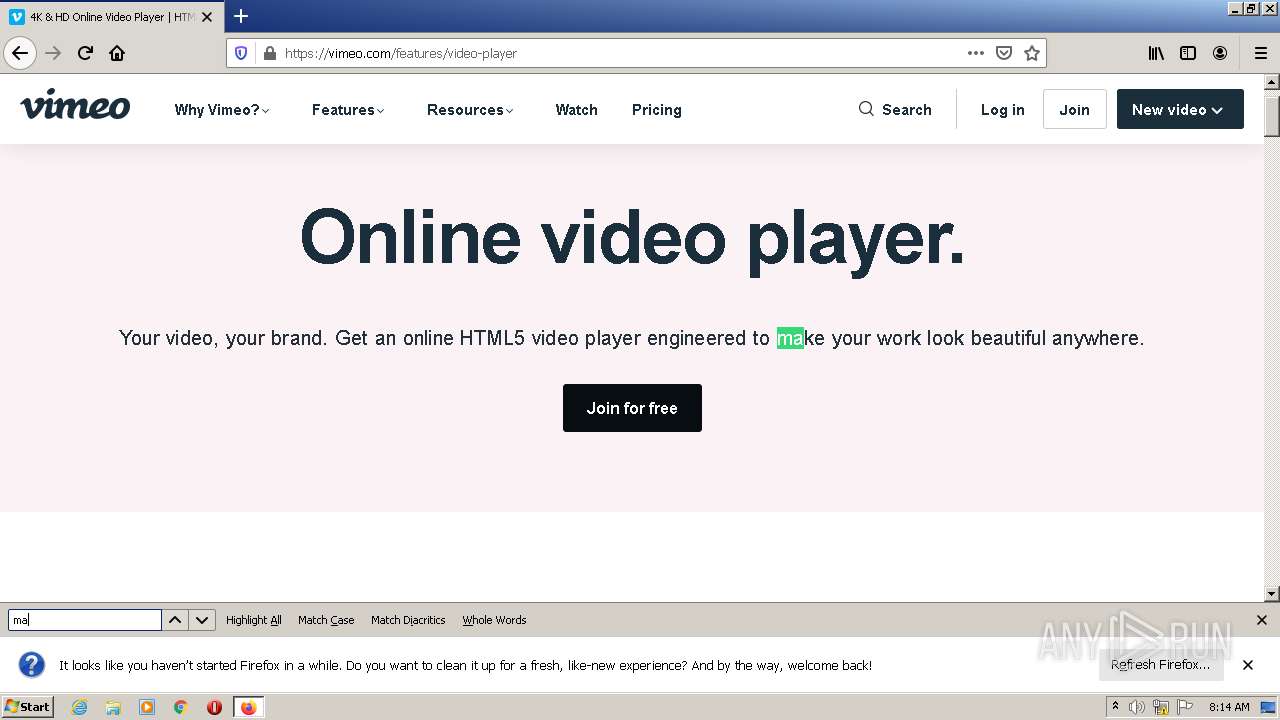Click the find bar text field
Screen dimensions: 1280x720
pos(85,620)
